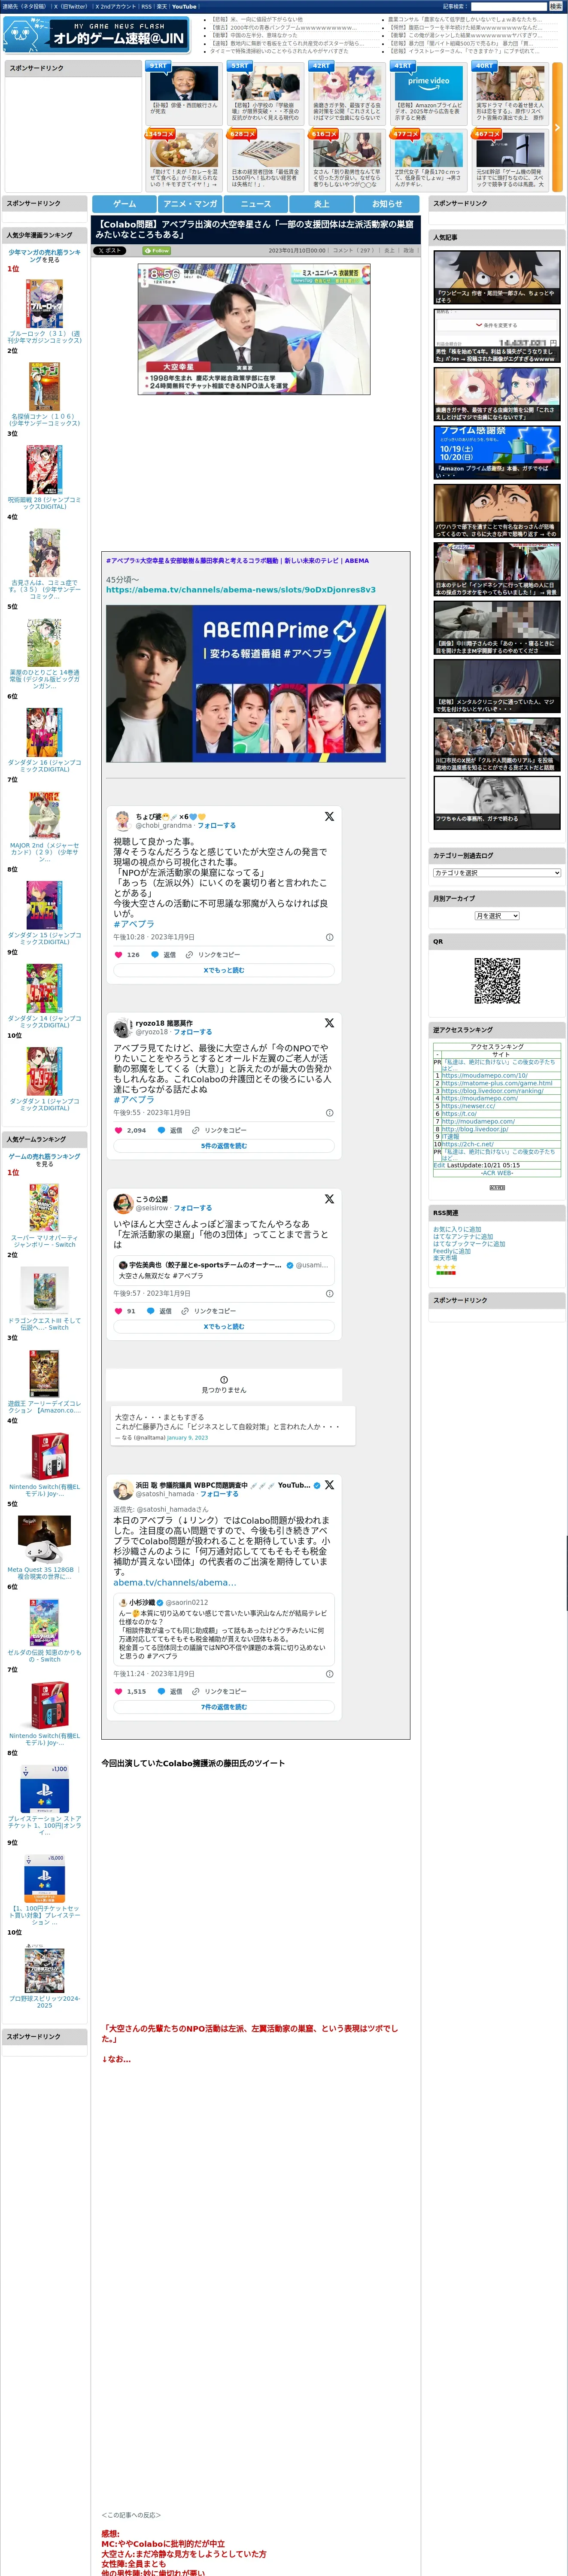
Task: Click #アベプラ hashtag in ryozo18 tweet
Action: point(133,1100)
